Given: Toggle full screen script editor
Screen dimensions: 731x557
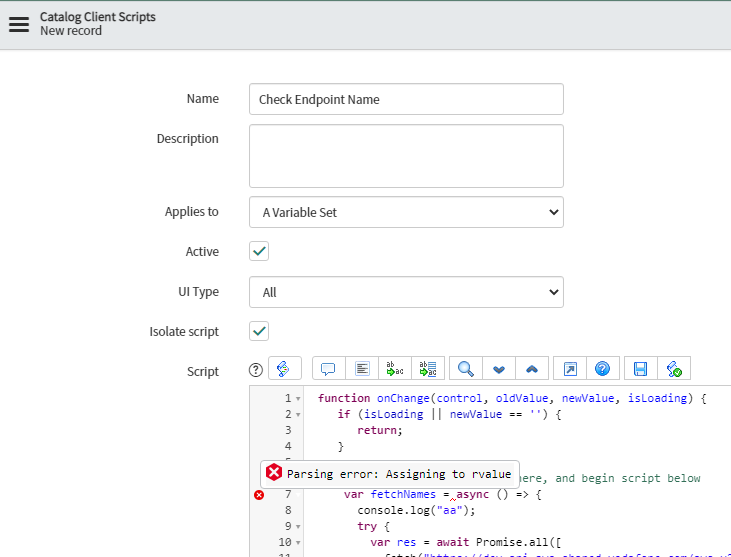Looking at the screenshot, I should (x=570, y=369).
